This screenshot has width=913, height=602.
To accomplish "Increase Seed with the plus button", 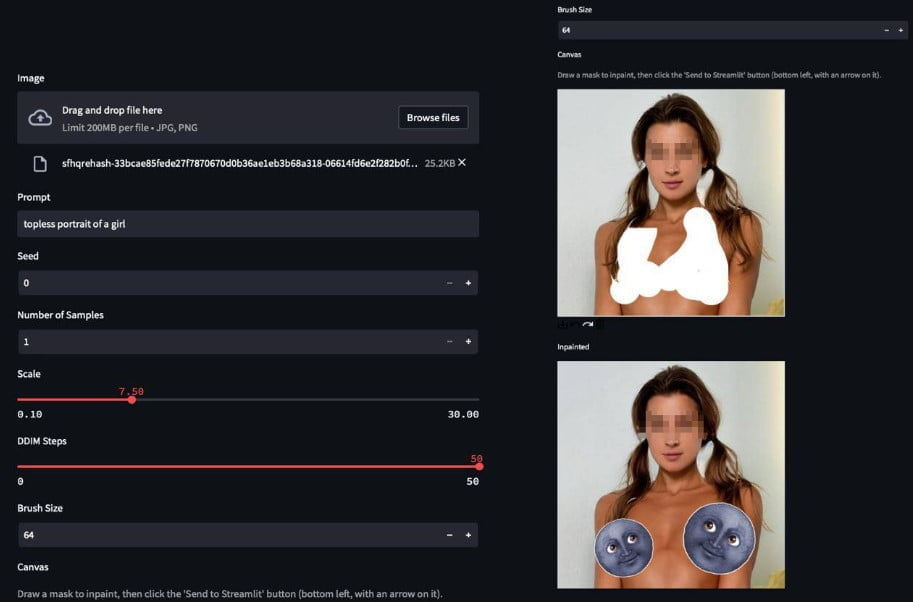I will click(x=468, y=283).
